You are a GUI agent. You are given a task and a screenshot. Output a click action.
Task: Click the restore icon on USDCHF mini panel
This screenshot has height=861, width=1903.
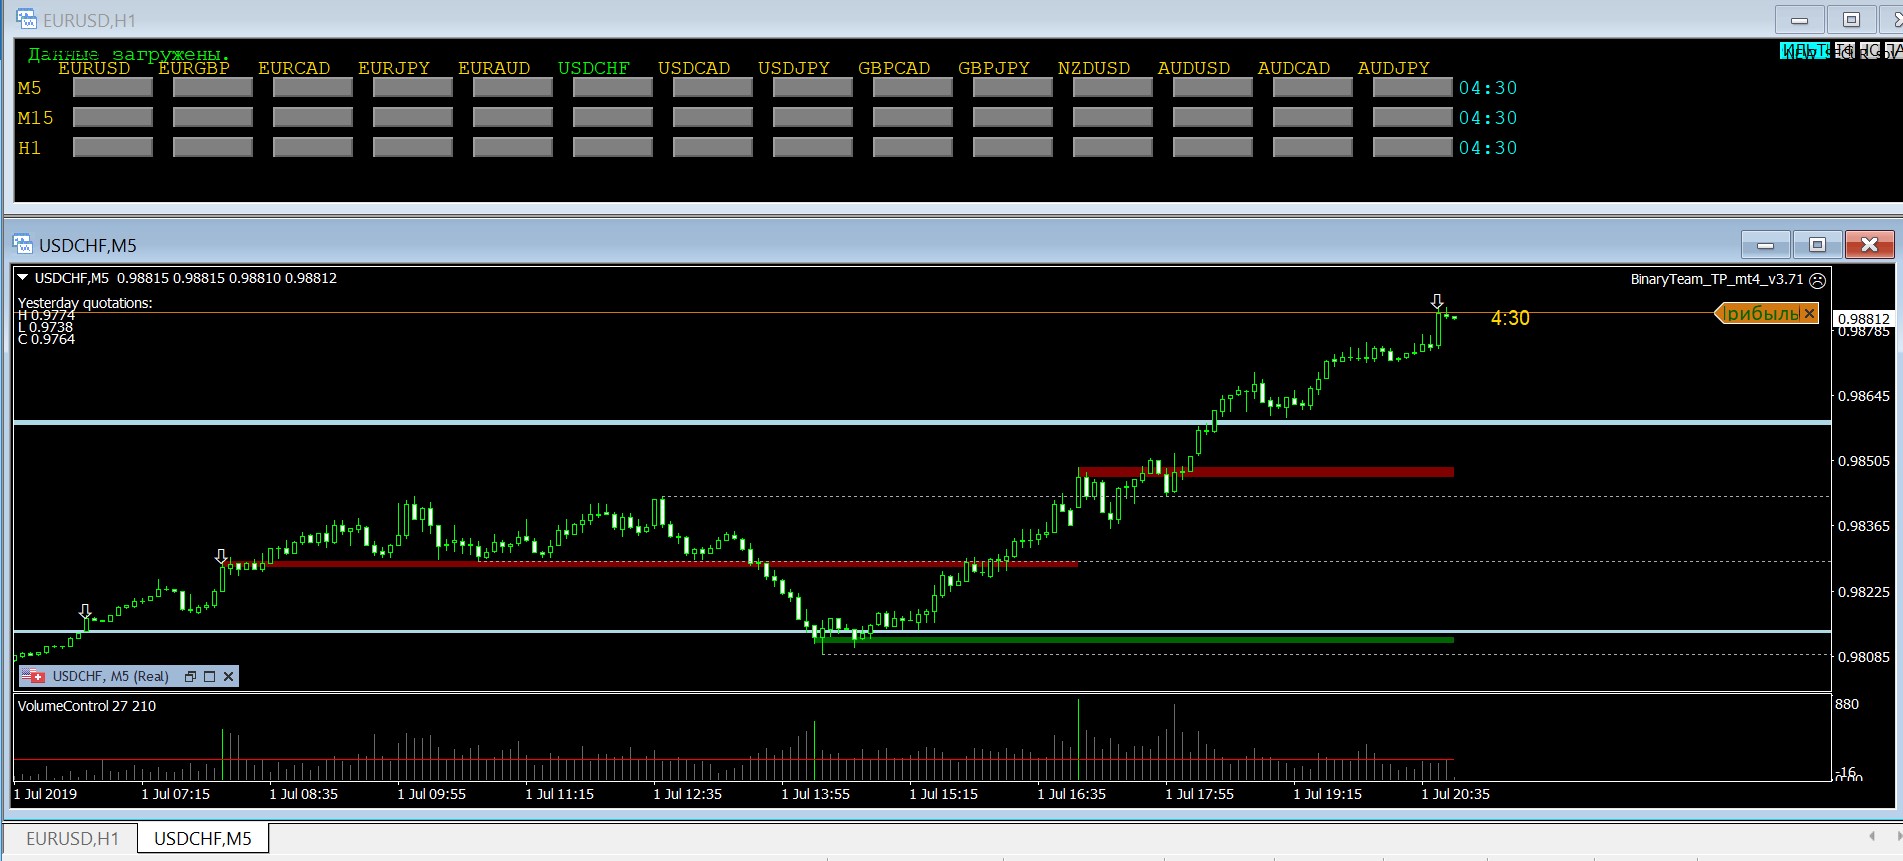[x=190, y=677]
